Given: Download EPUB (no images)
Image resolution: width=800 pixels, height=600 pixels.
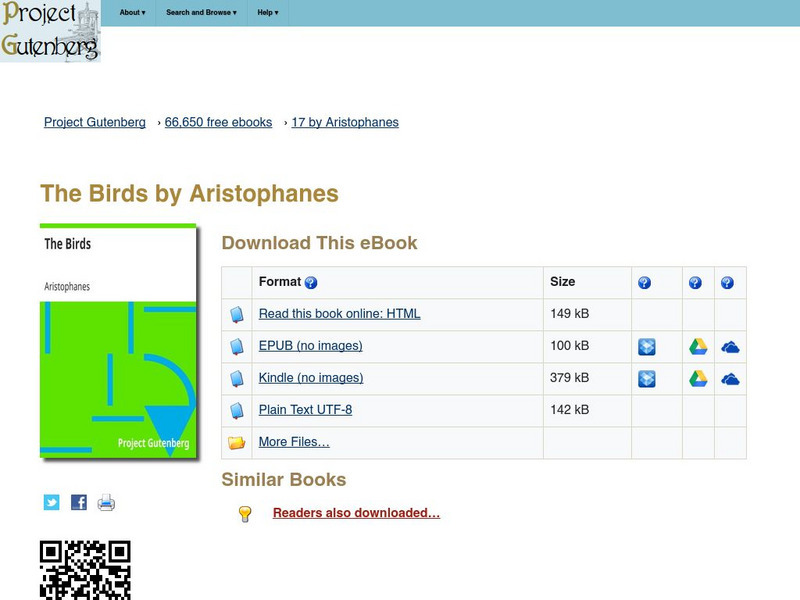Looking at the screenshot, I should [311, 346].
